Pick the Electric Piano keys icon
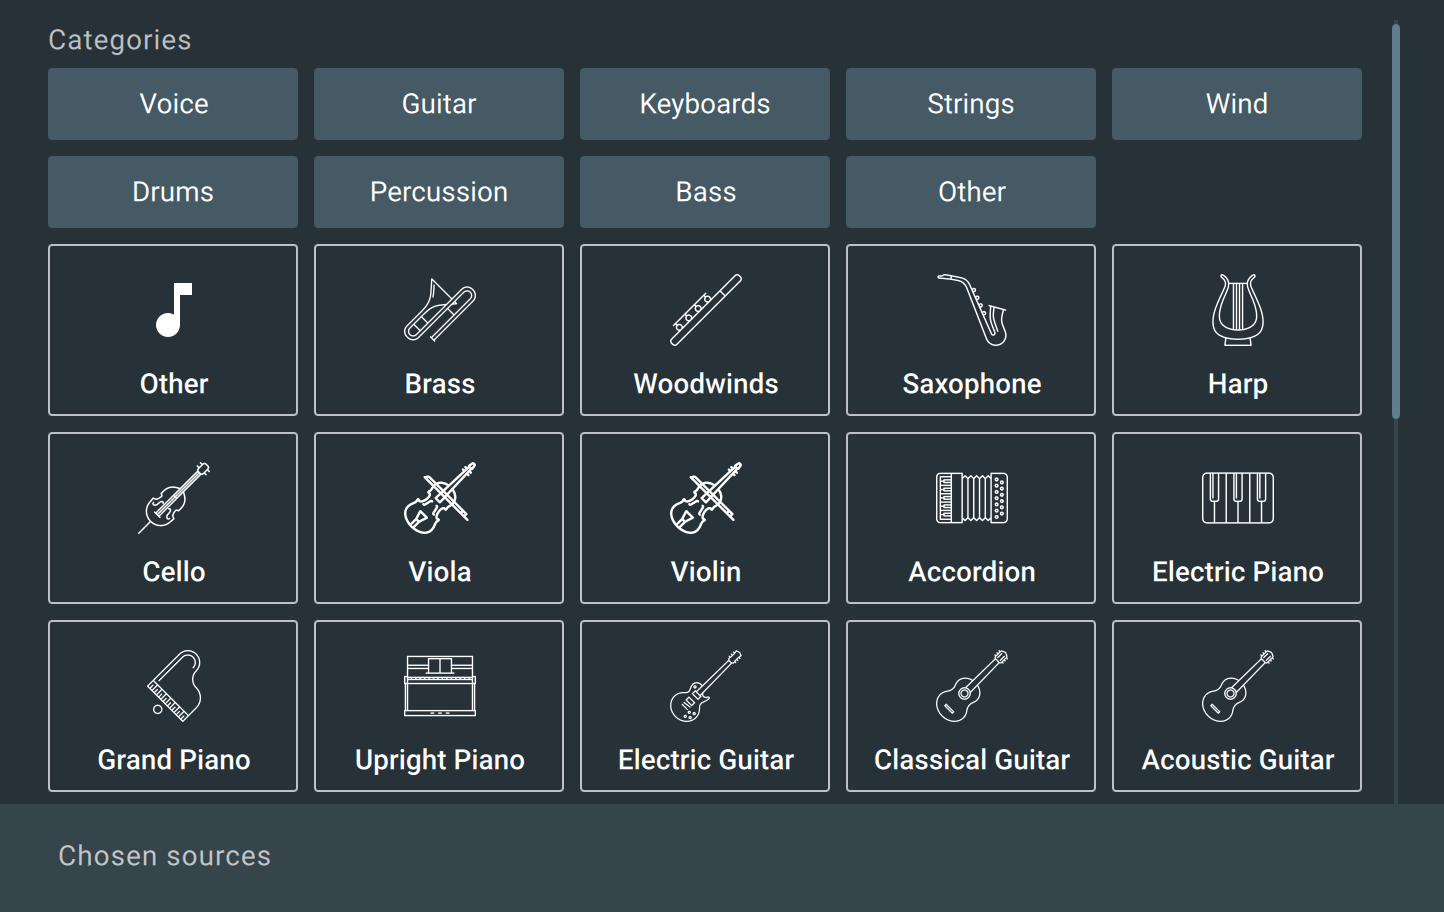Screen dimensions: 1444x912 pyautogui.click(x=1238, y=498)
